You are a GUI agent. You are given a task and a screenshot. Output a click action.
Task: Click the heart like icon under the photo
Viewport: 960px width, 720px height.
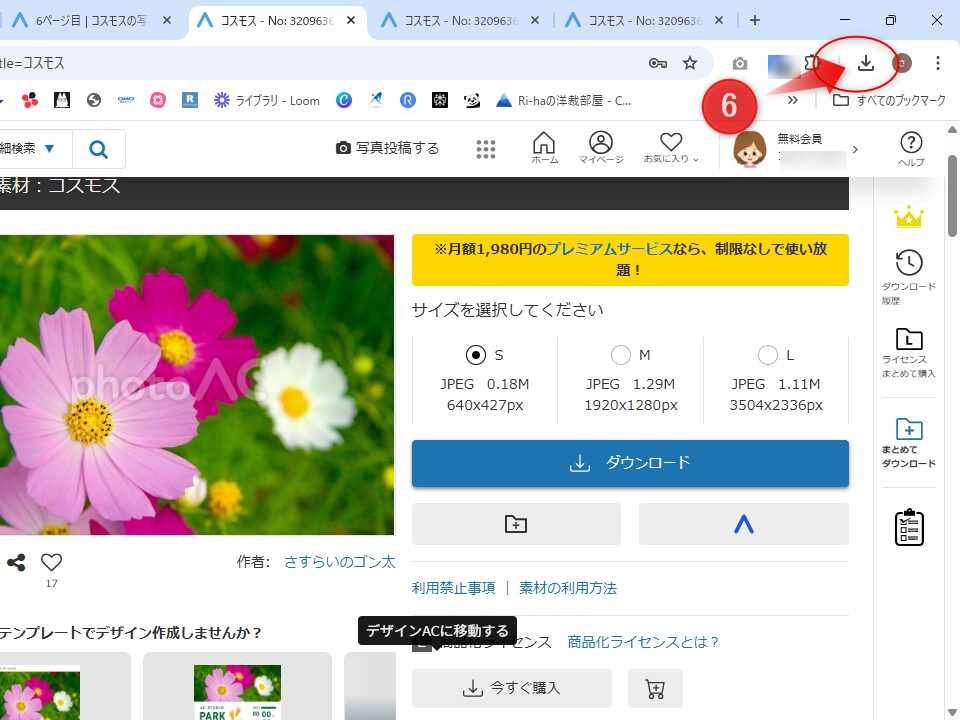tap(51, 563)
